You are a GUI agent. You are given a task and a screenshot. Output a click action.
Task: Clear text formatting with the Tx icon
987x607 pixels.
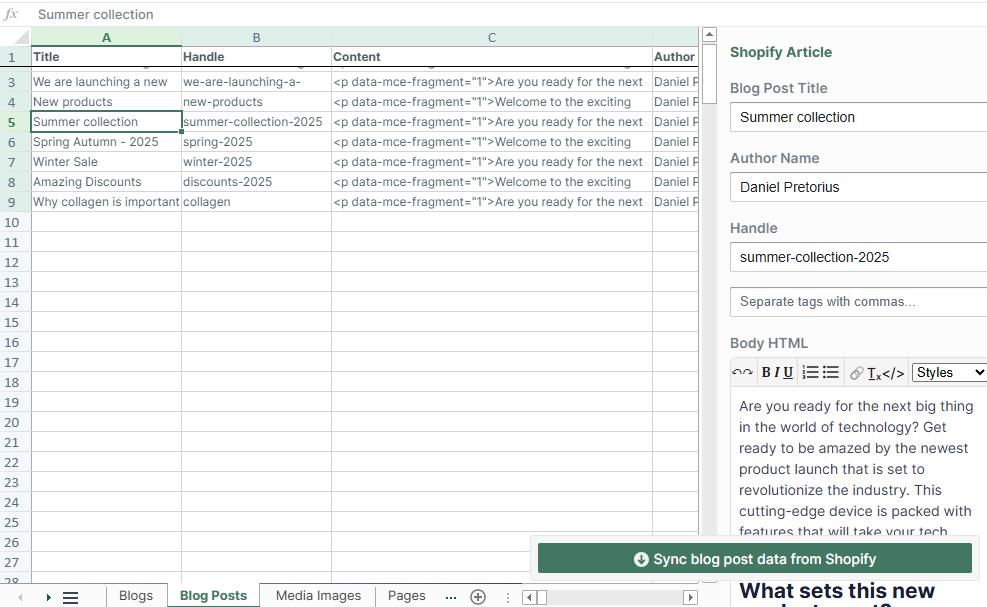874,372
